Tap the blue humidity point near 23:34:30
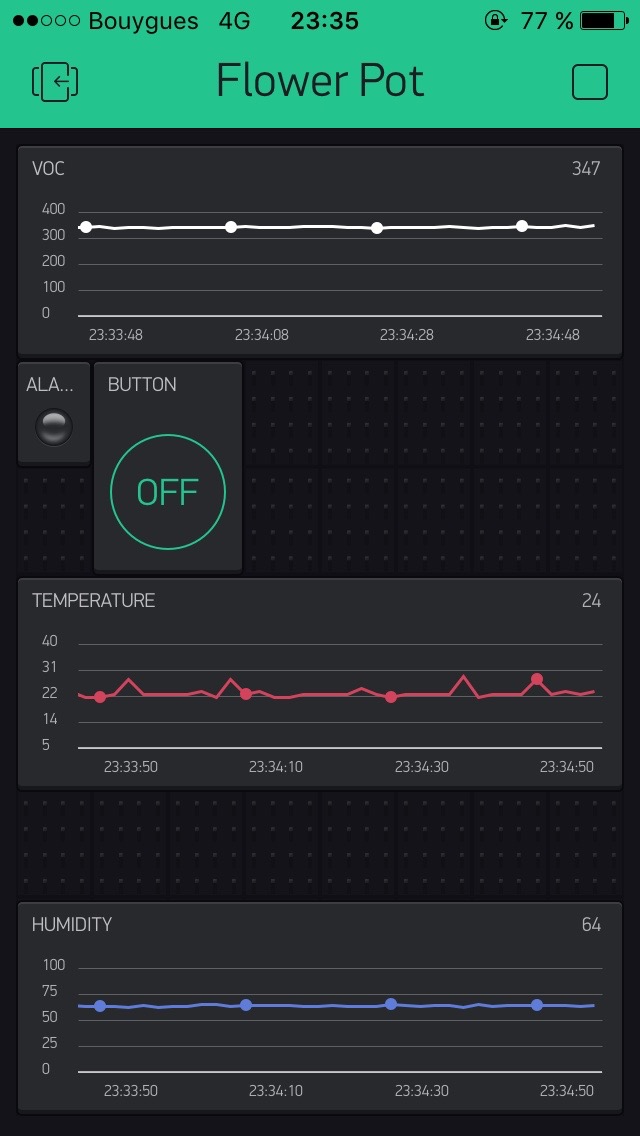640x1136 pixels. (391, 1004)
